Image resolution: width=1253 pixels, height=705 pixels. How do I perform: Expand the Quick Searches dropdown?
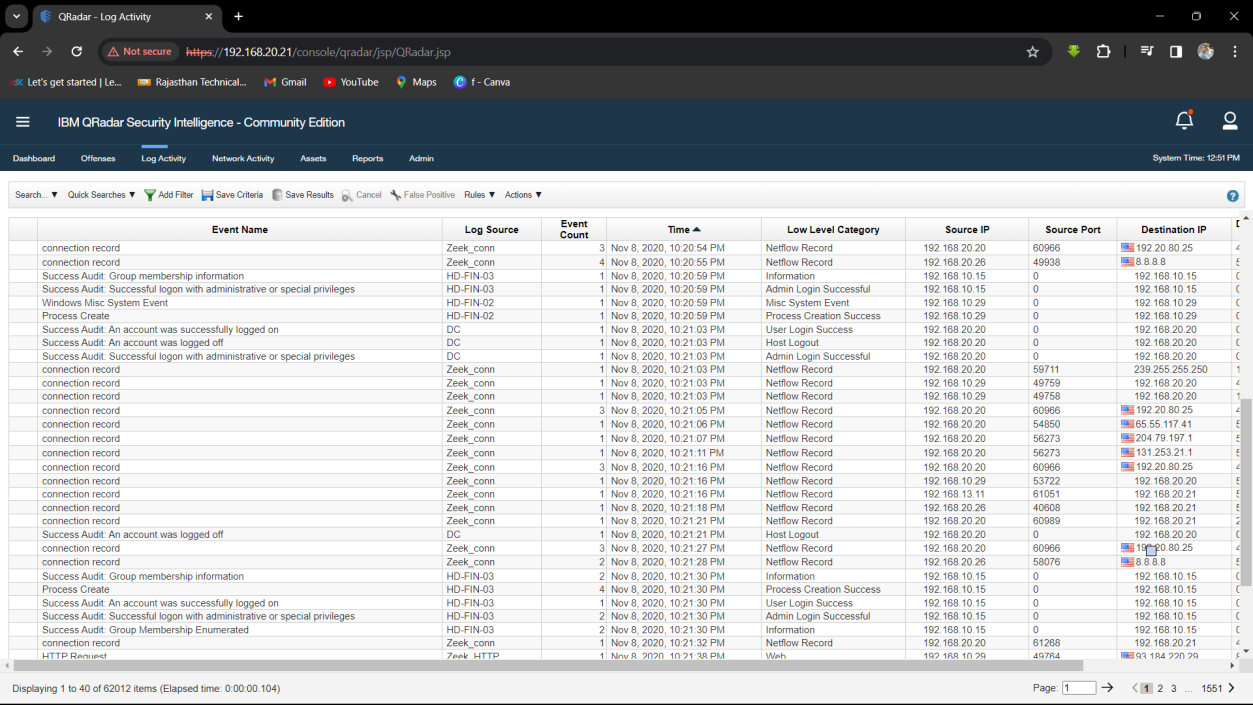point(101,195)
